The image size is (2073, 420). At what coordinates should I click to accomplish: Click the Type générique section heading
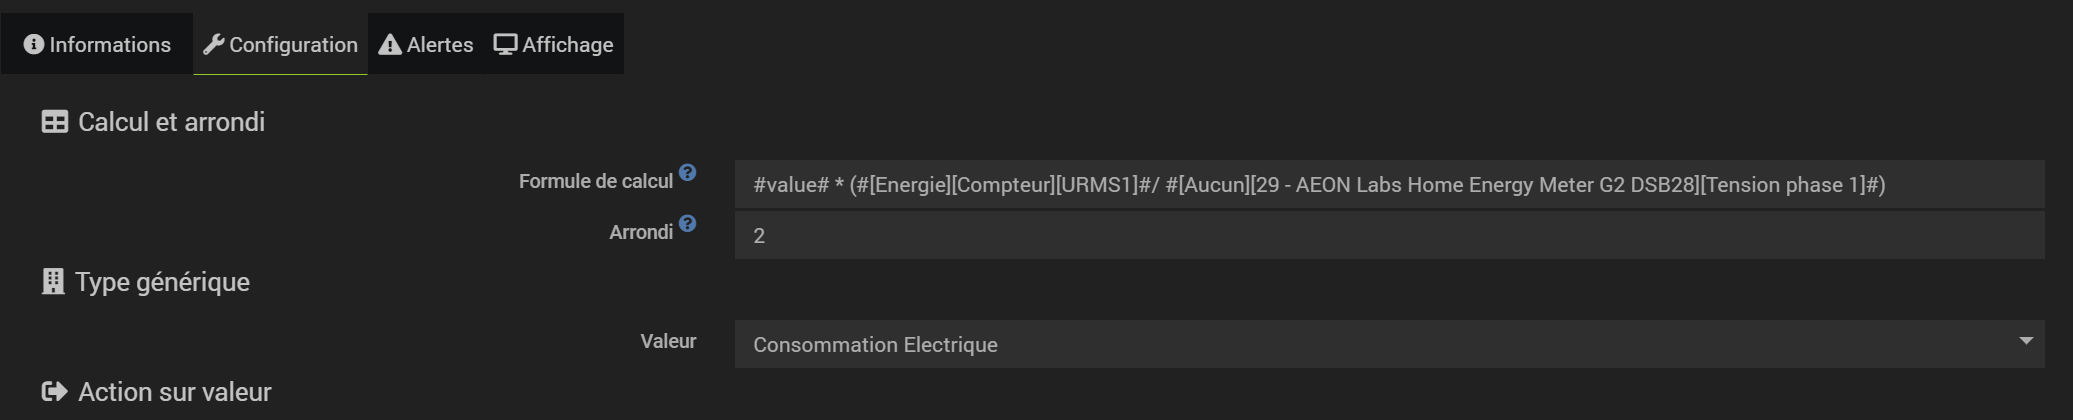tap(162, 282)
